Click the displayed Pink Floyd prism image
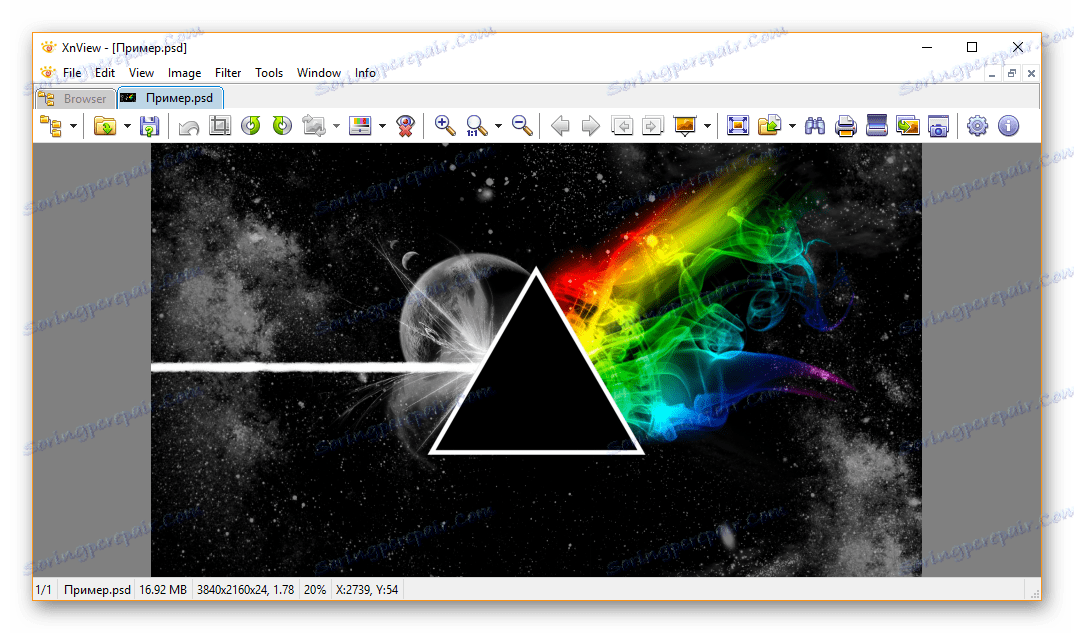The image size is (1074, 633). 536,360
